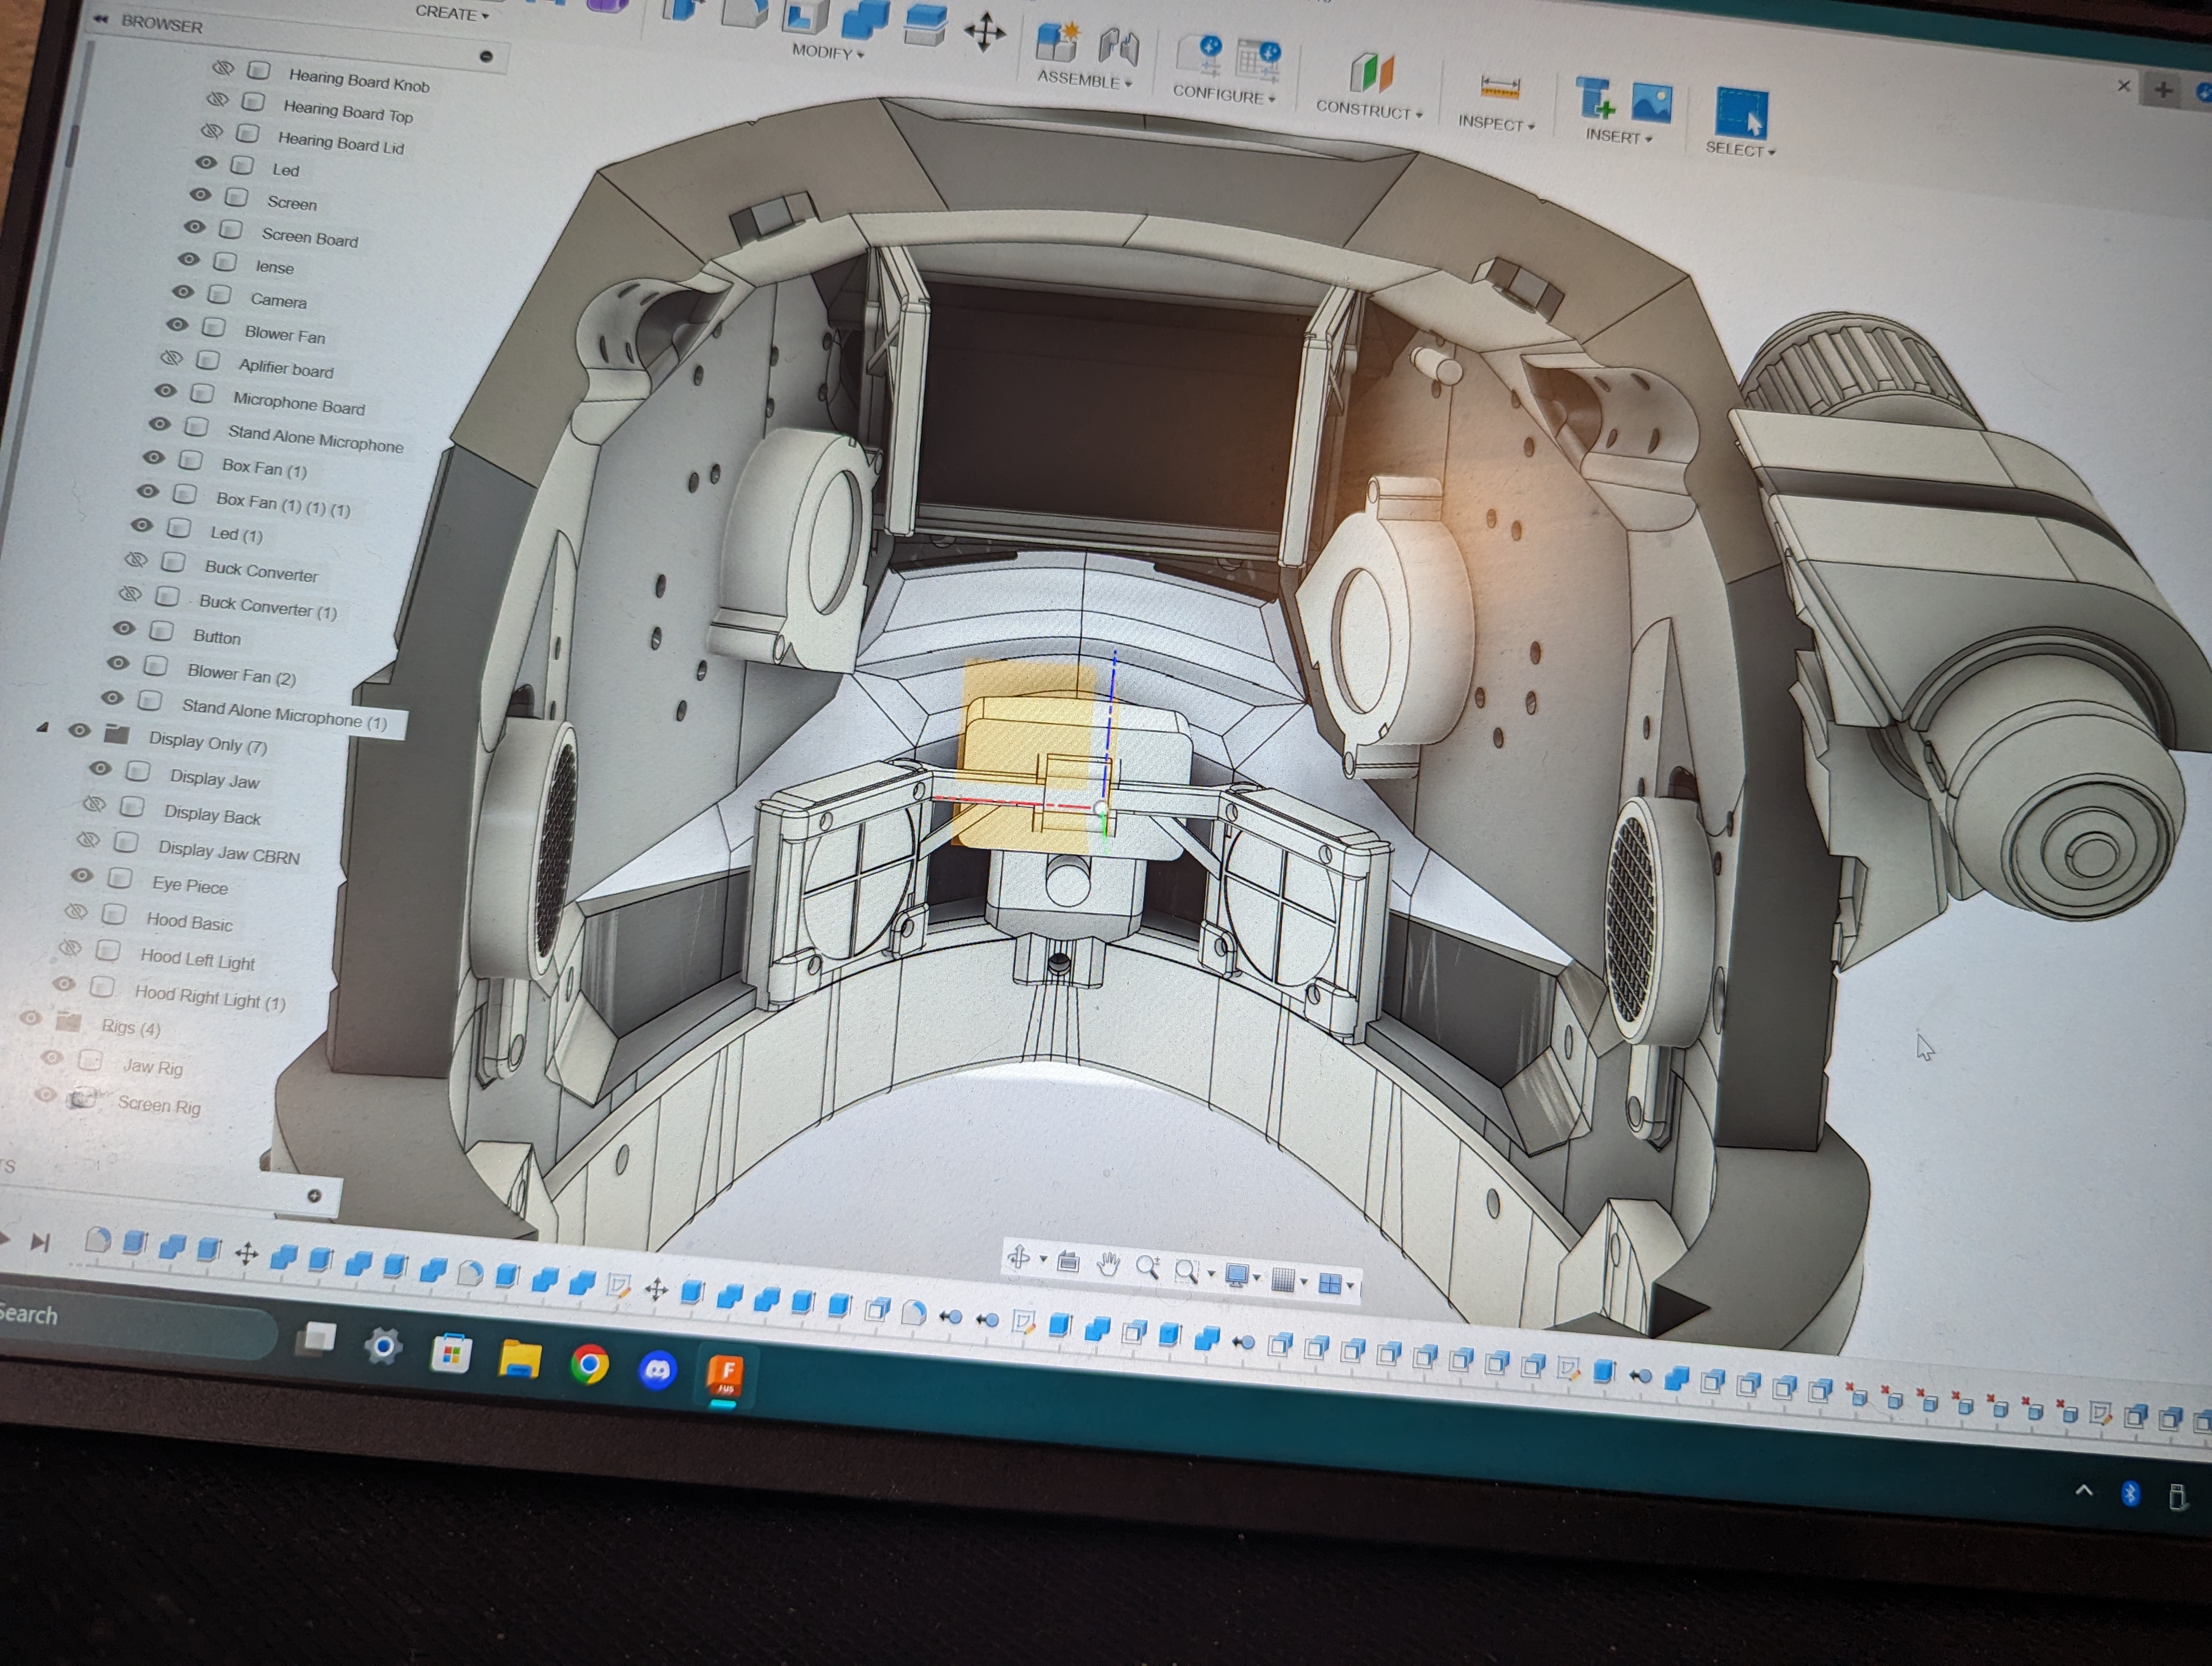
Task: Collapse the BROWSER panel arrows
Action: pyautogui.click(x=100, y=18)
